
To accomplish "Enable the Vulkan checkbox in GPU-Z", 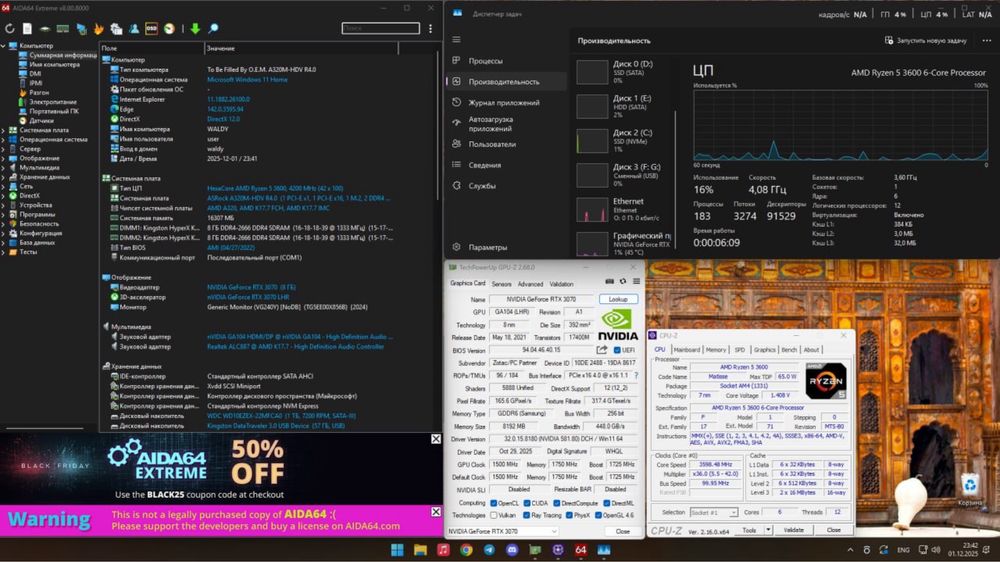I will 494,515.
